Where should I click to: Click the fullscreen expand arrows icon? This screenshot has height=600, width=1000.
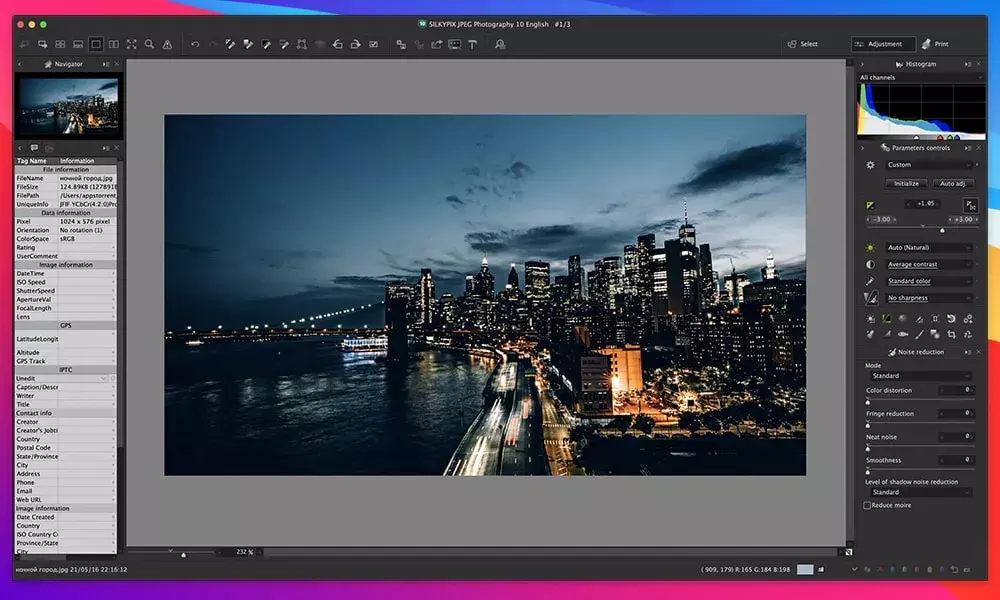131,44
